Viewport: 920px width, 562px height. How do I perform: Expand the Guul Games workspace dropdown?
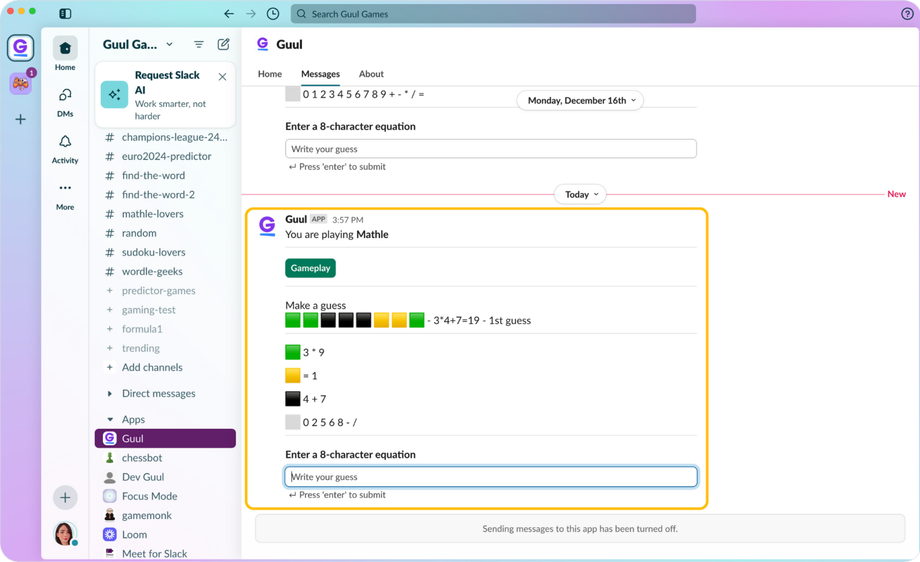click(138, 44)
